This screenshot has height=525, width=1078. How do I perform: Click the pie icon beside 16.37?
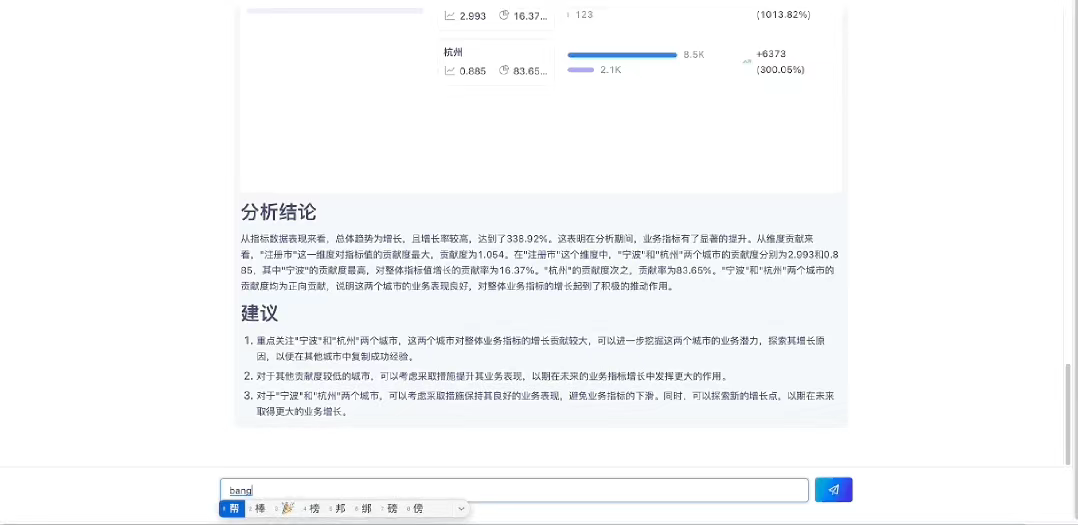[x=504, y=15]
